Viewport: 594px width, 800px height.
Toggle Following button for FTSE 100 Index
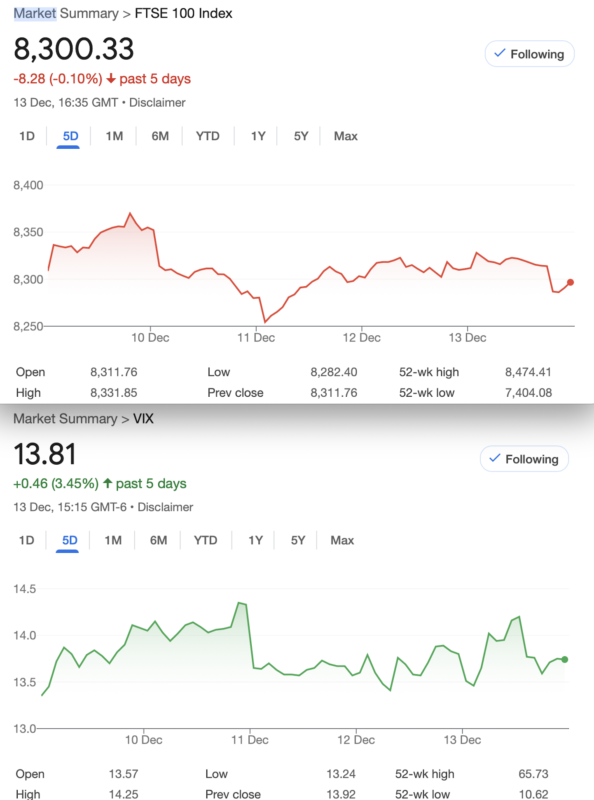pos(529,54)
